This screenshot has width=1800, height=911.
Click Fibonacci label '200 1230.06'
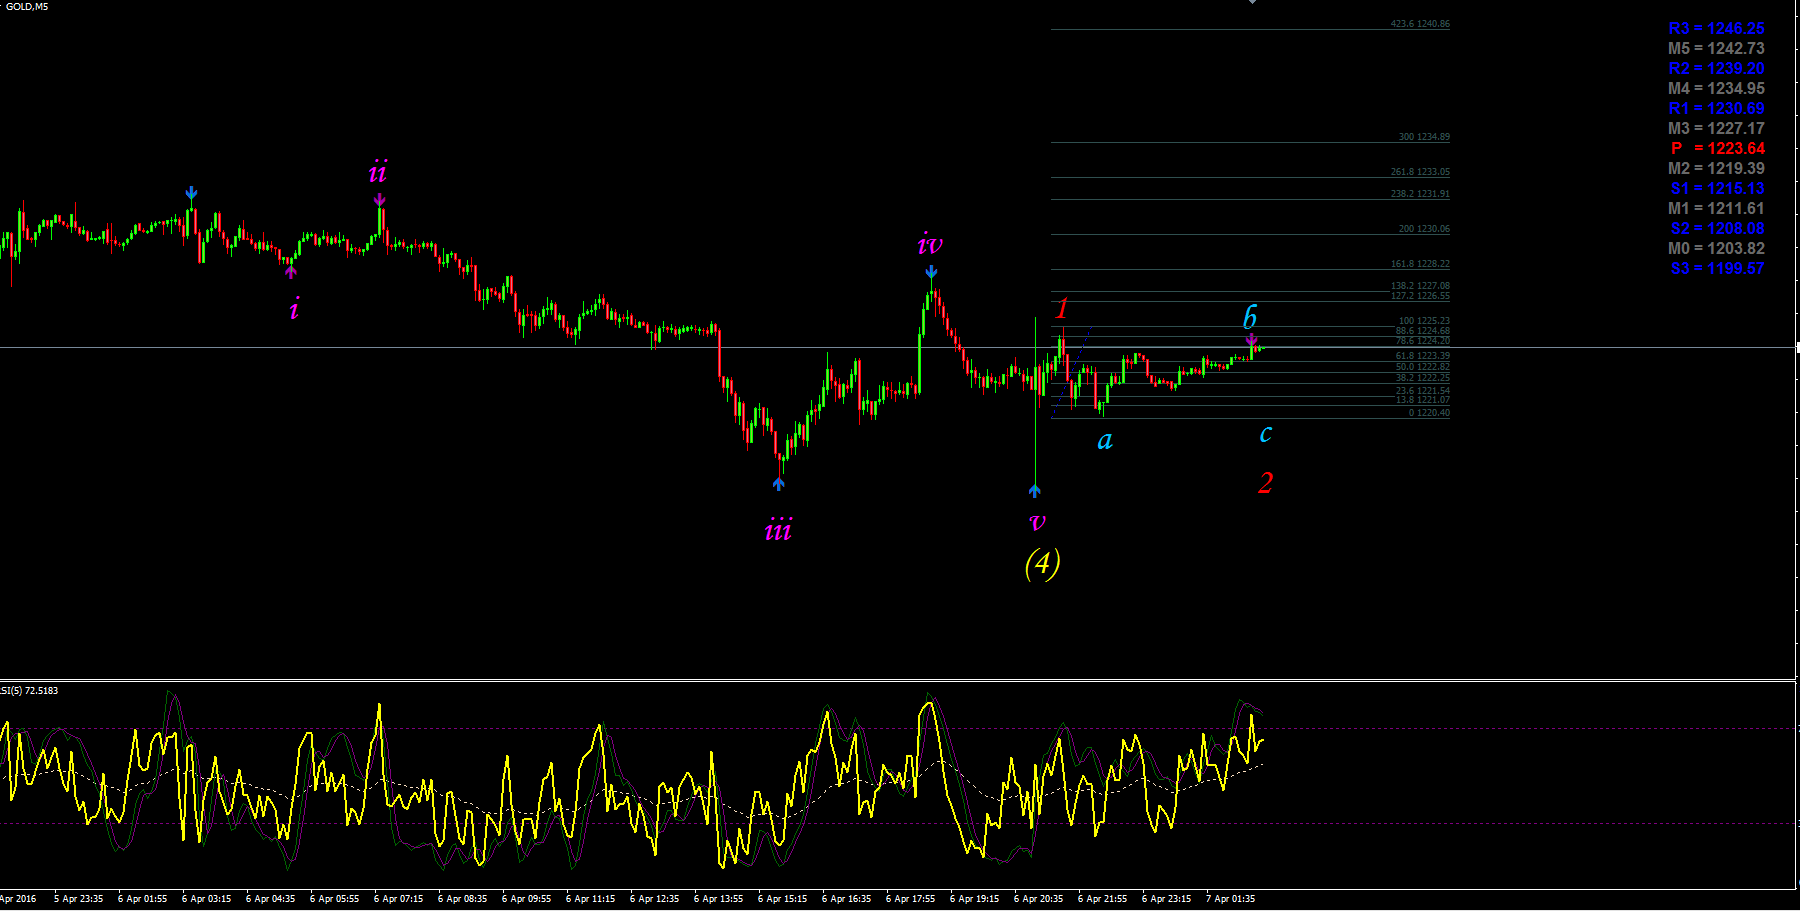1424,229
